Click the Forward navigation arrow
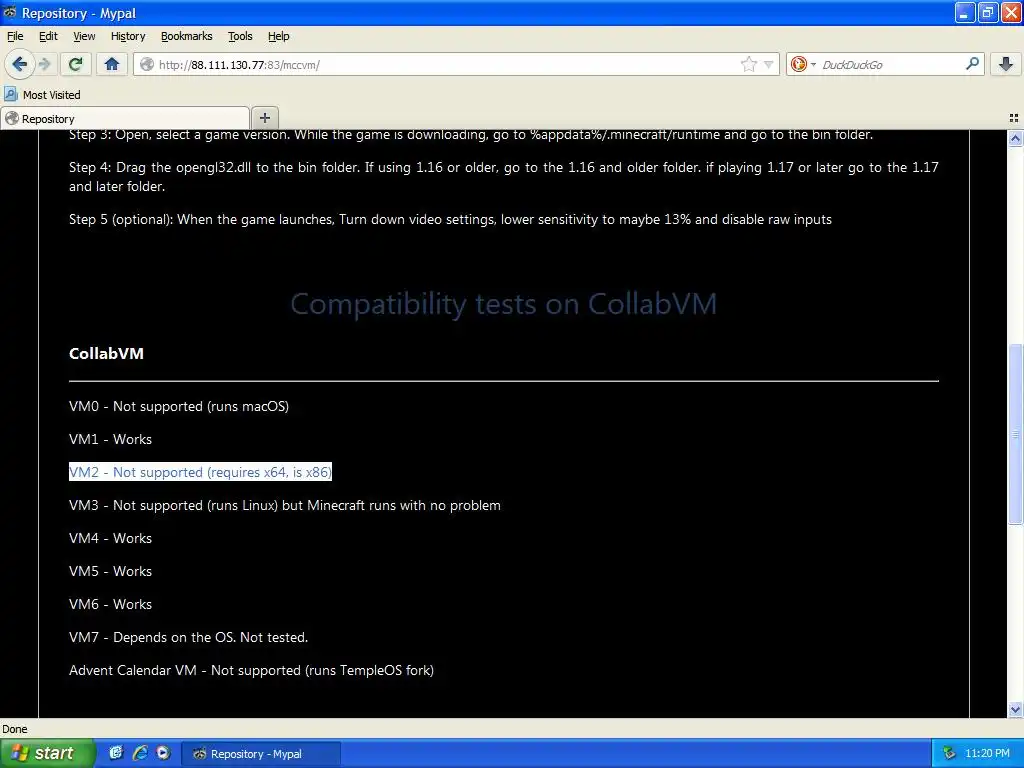The width and height of the screenshot is (1024, 768). pyautogui.click(x=44, y=64)
